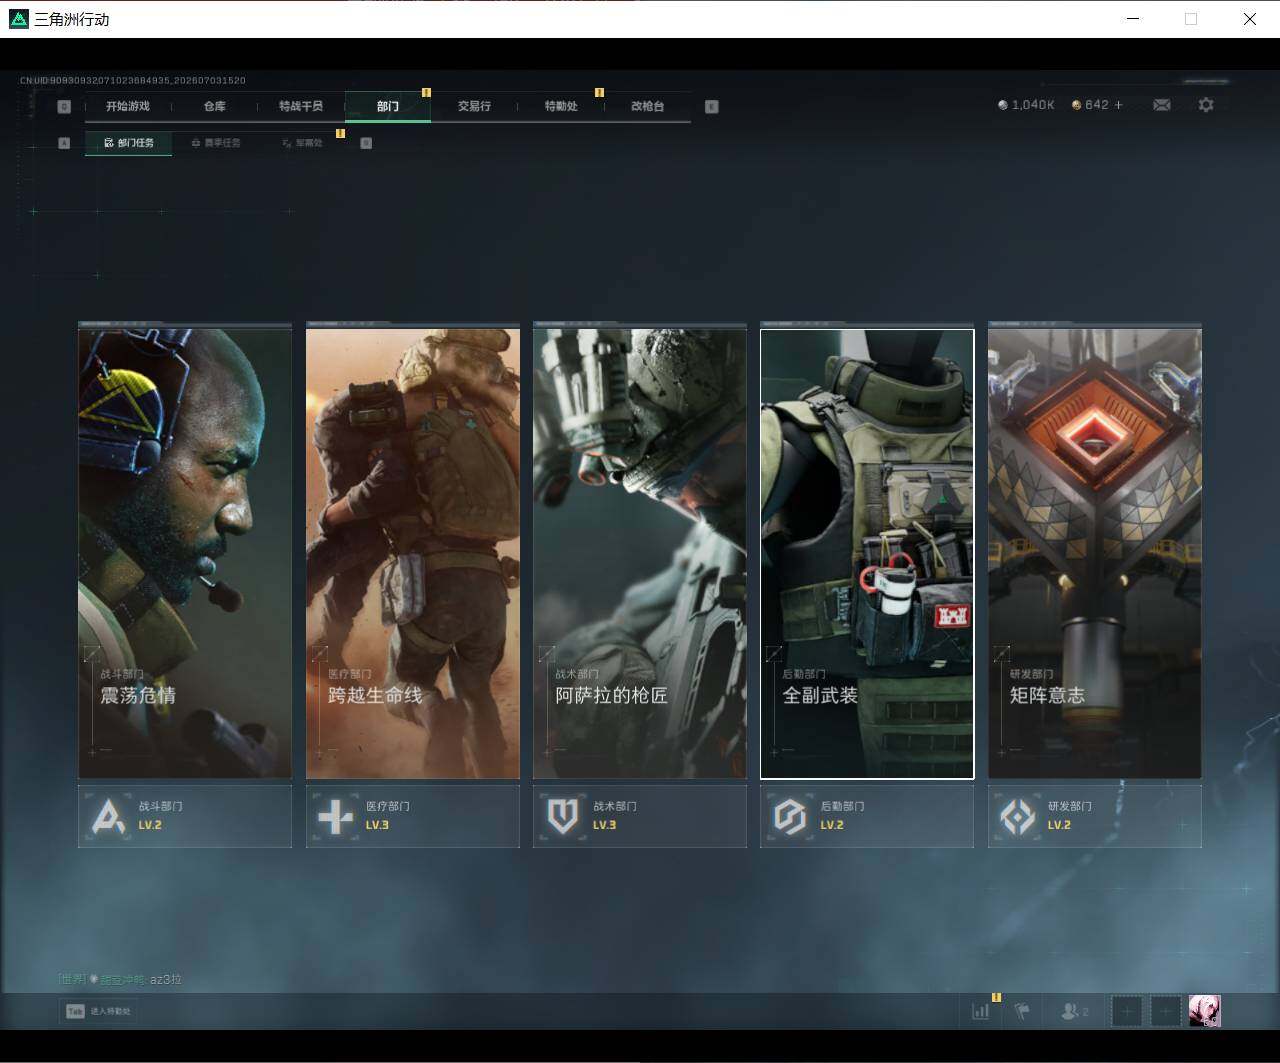Click the 战术部门 shield emblem icon
This screenshot has height=1063, width=1280.
coord(562,817)
